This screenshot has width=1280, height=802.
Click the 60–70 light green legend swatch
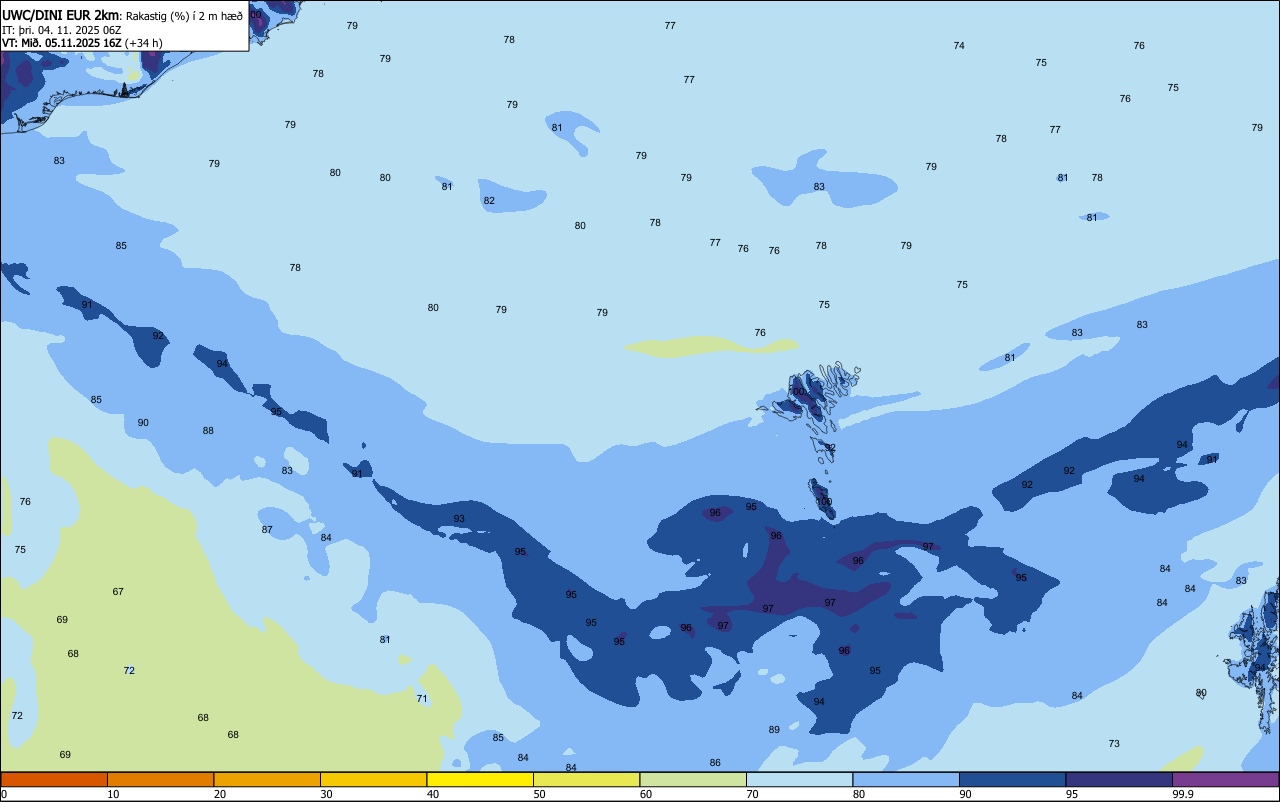point(693,779)
